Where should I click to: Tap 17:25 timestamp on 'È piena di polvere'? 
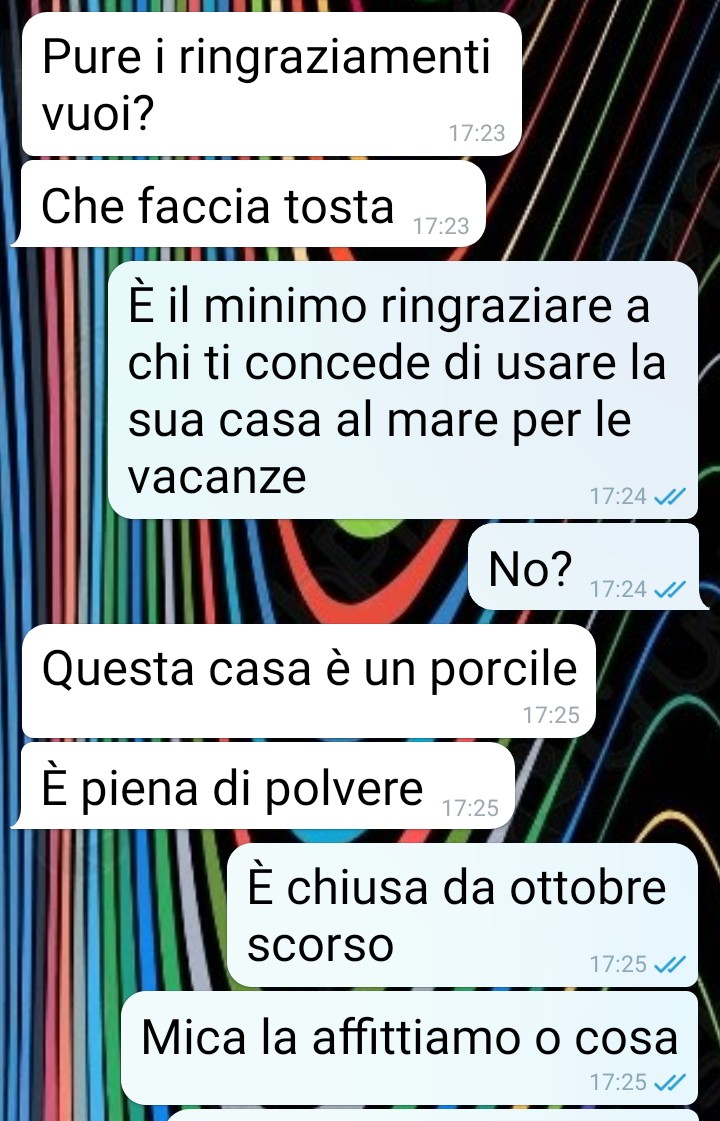pyautogui.click(x=470, y=808)
